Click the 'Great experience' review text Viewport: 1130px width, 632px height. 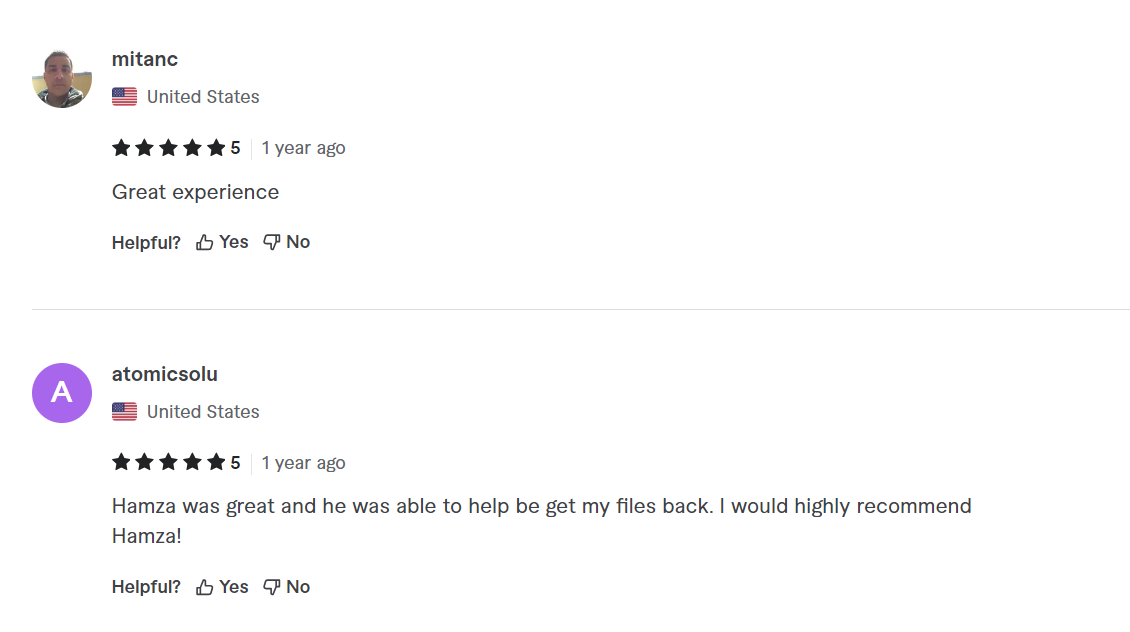click(195, 192)
